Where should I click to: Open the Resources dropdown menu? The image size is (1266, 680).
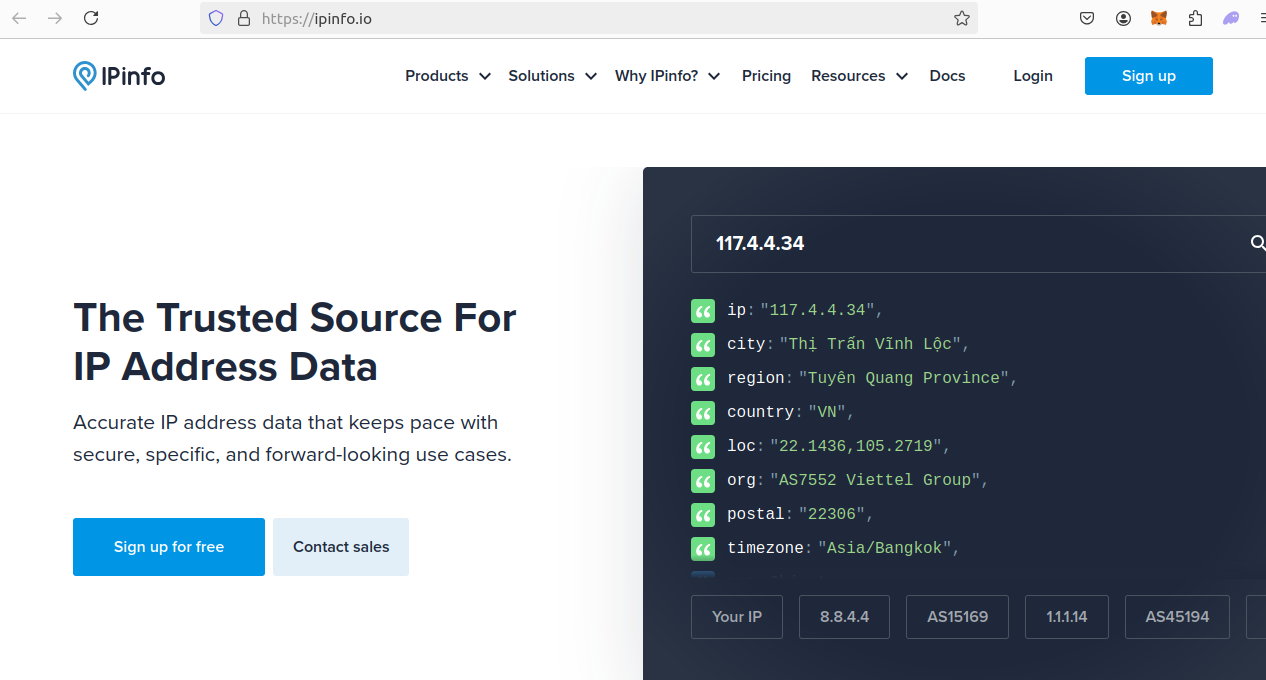point(859,76)
